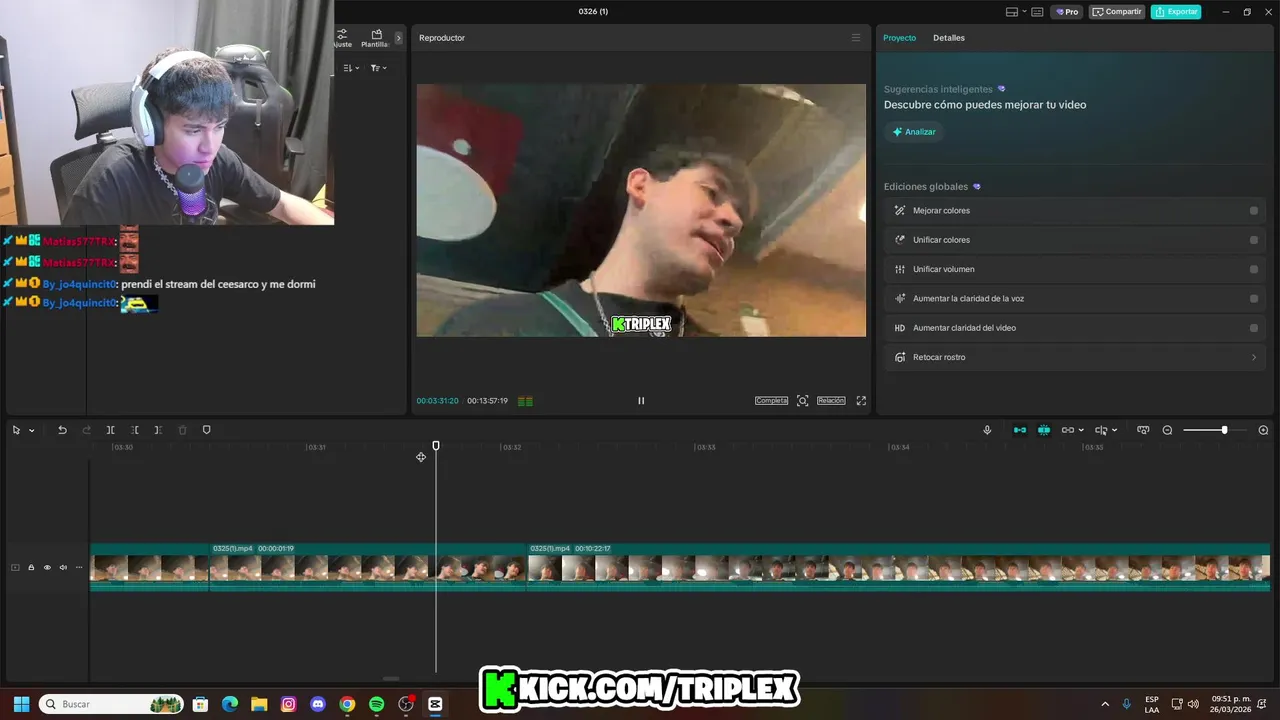The image size is (1280, 720).
Task: Pause the player playback
Action: [641, 401]
